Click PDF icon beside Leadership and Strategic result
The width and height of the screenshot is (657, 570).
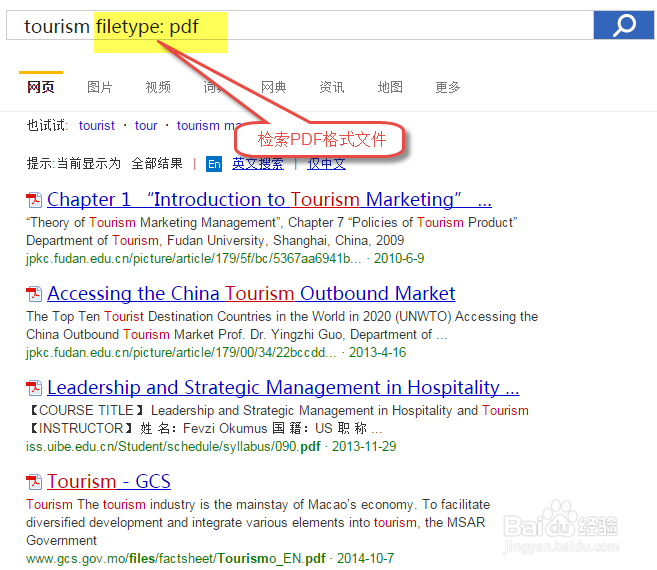pos(34,388)
